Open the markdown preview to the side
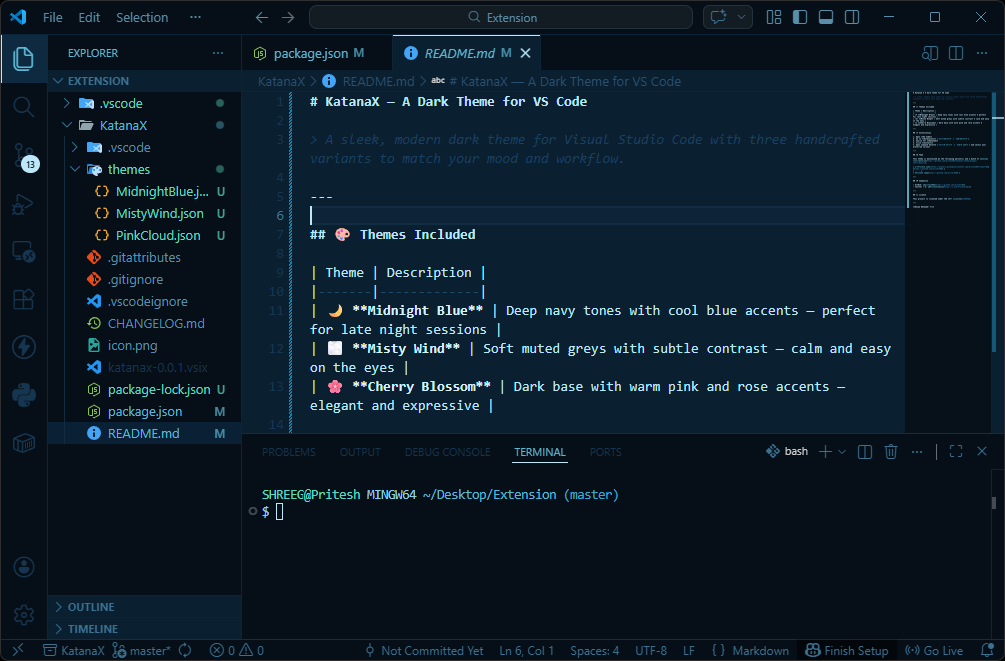Viewport: 1005px width, 661px height. [x=929, y=53]
